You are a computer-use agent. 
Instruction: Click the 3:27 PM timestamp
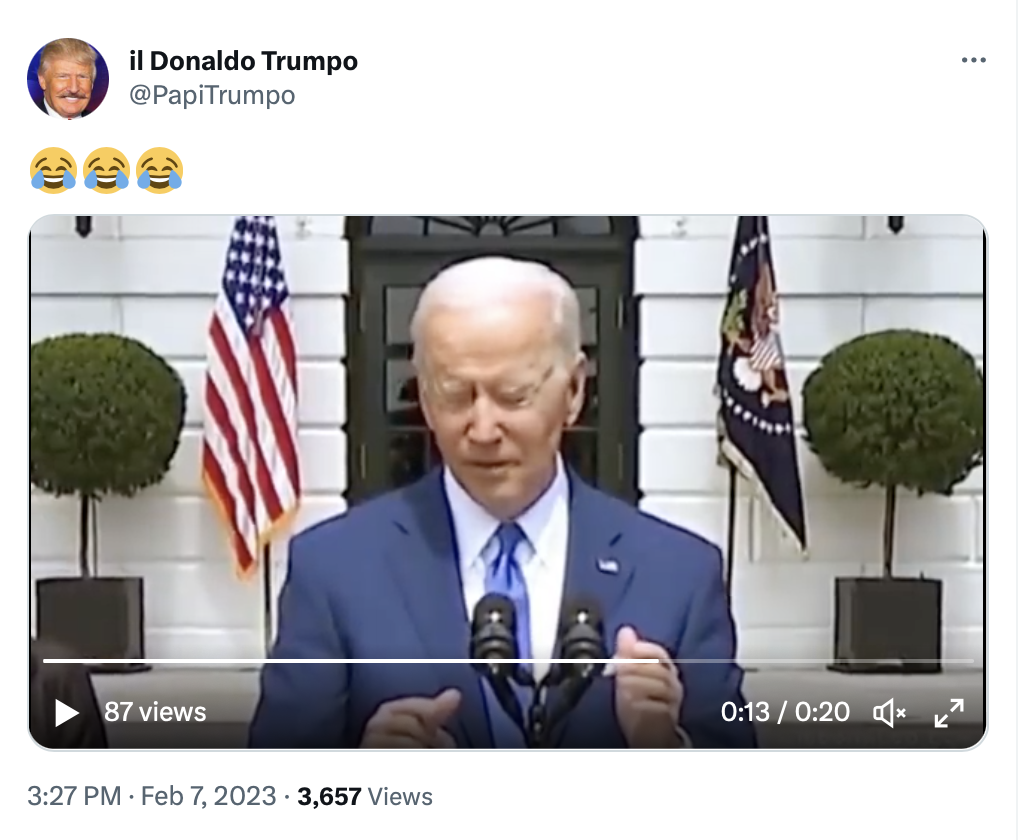[74, 796]
